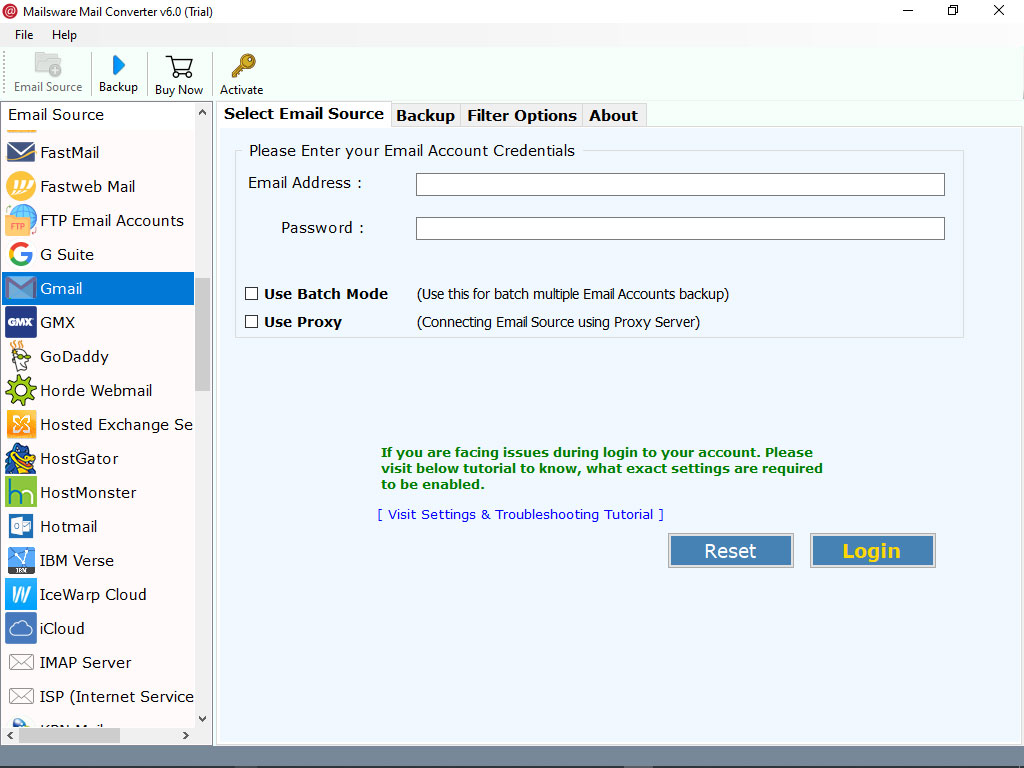
Task: Open the About tab
Action: click(x=613, y=116)
